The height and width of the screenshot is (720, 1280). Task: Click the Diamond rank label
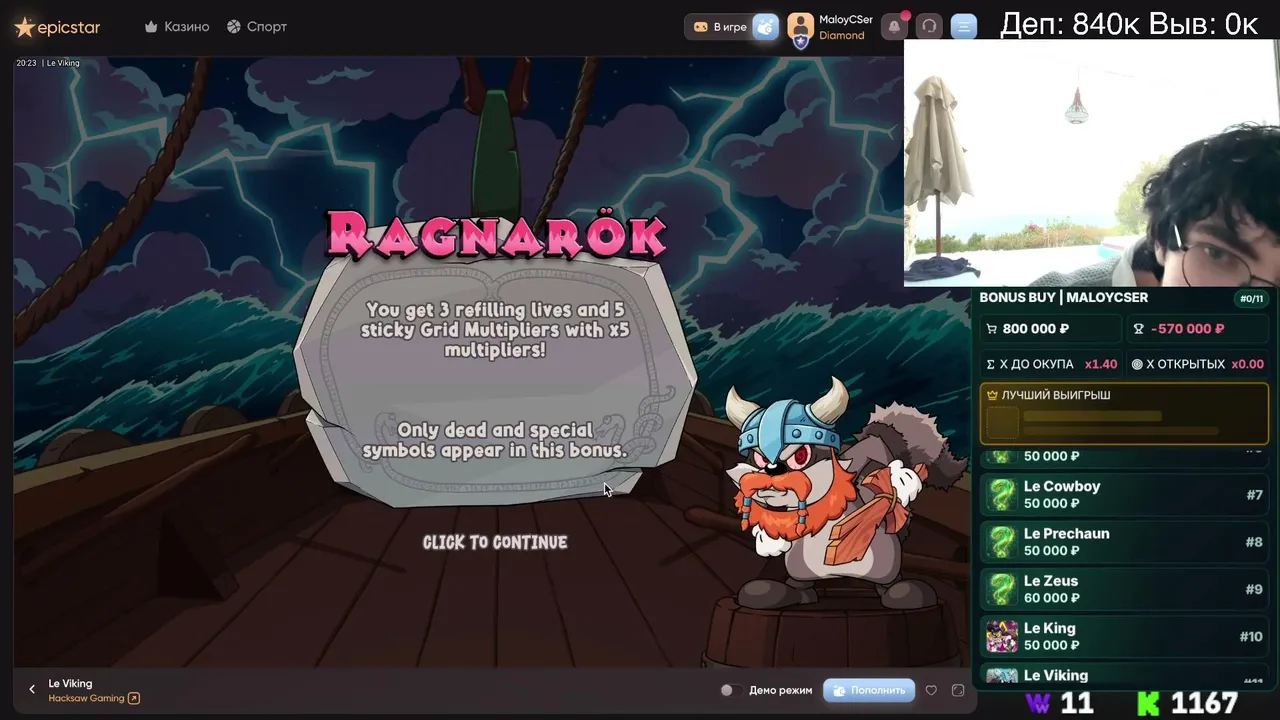click(x=842, y=36)
